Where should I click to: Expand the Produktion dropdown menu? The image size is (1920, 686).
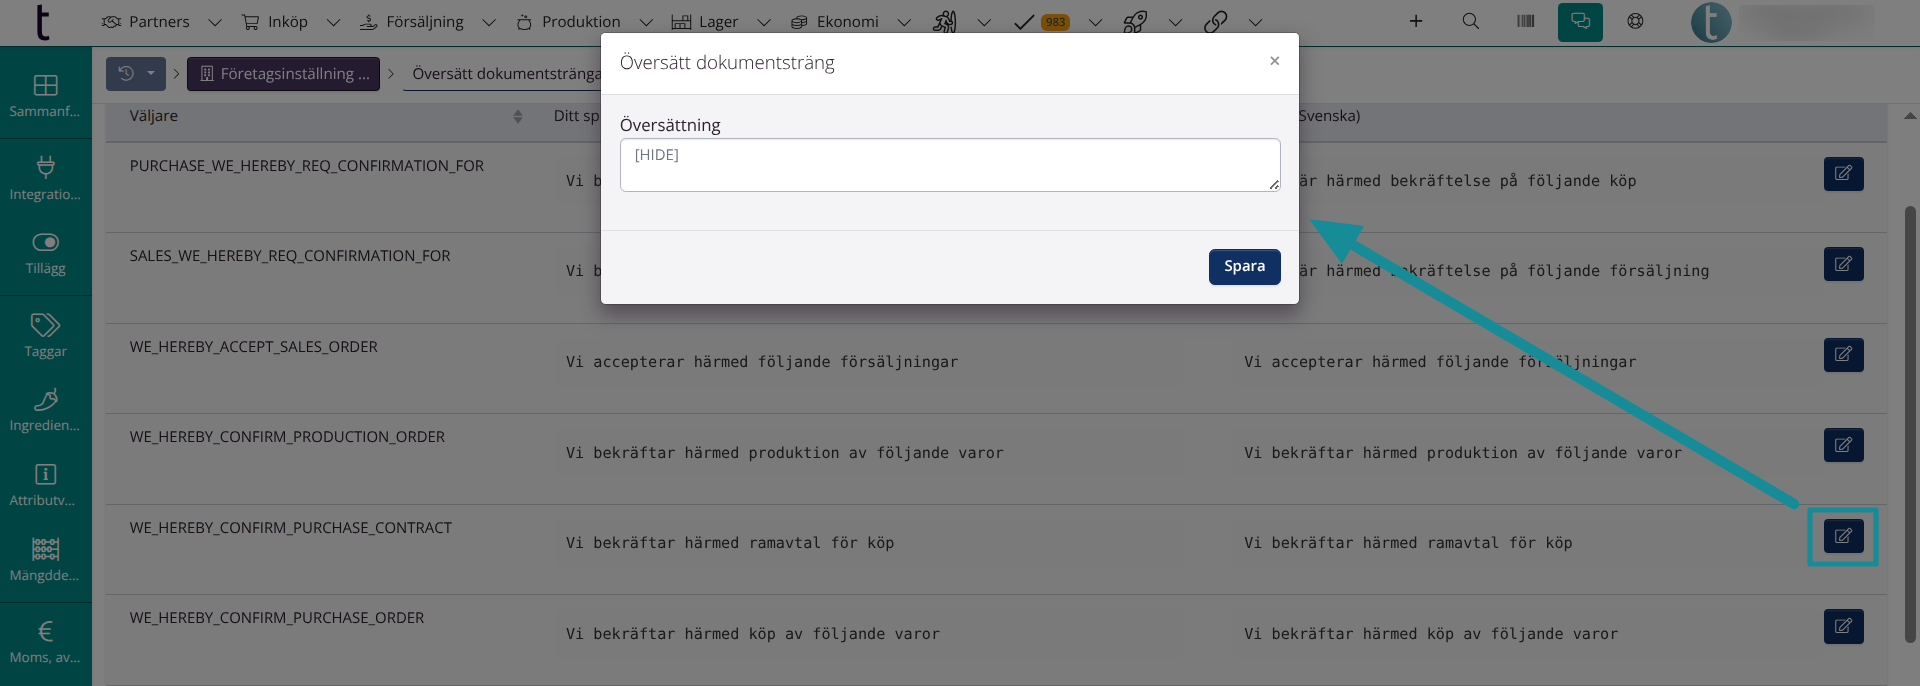pyautogui.click(x=582, y=22)
